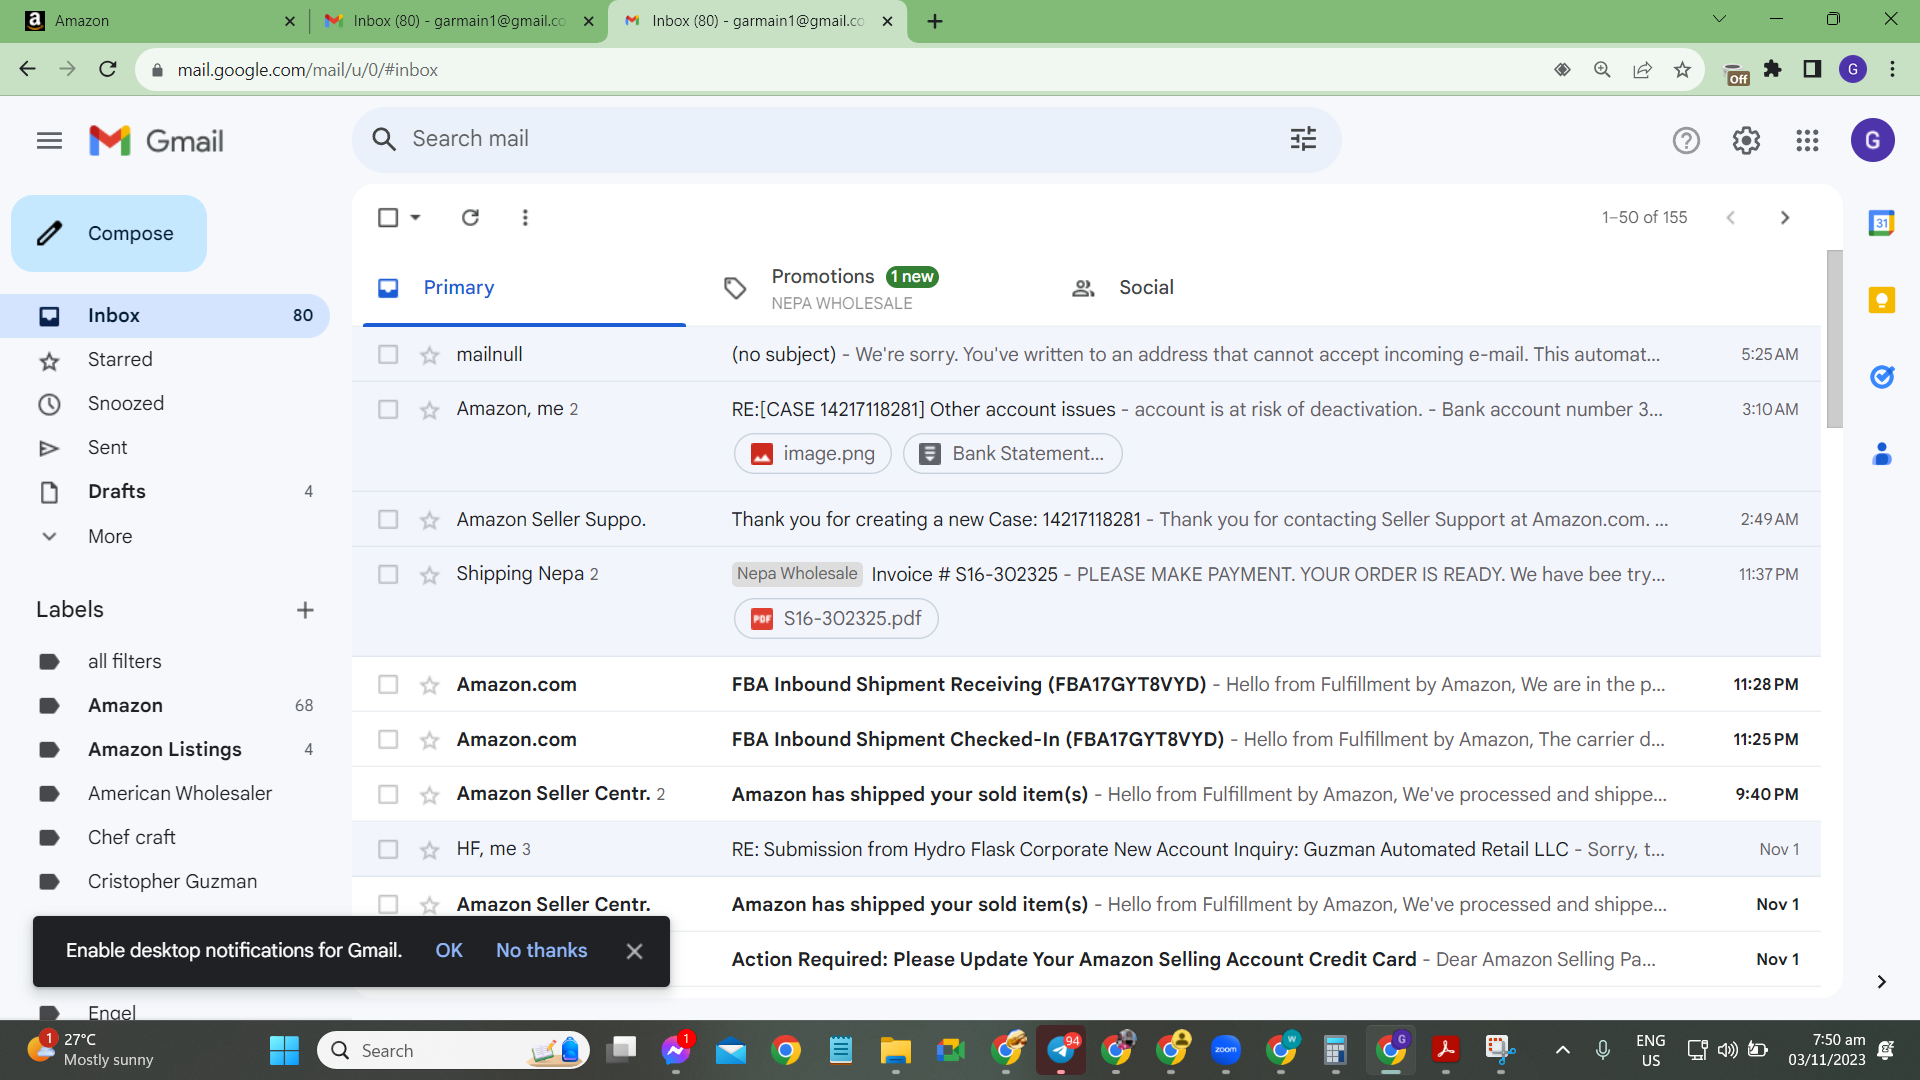Open the Google apps grid
1920x1080 pixels.
pyautogui.click(x=1807, y=141)
